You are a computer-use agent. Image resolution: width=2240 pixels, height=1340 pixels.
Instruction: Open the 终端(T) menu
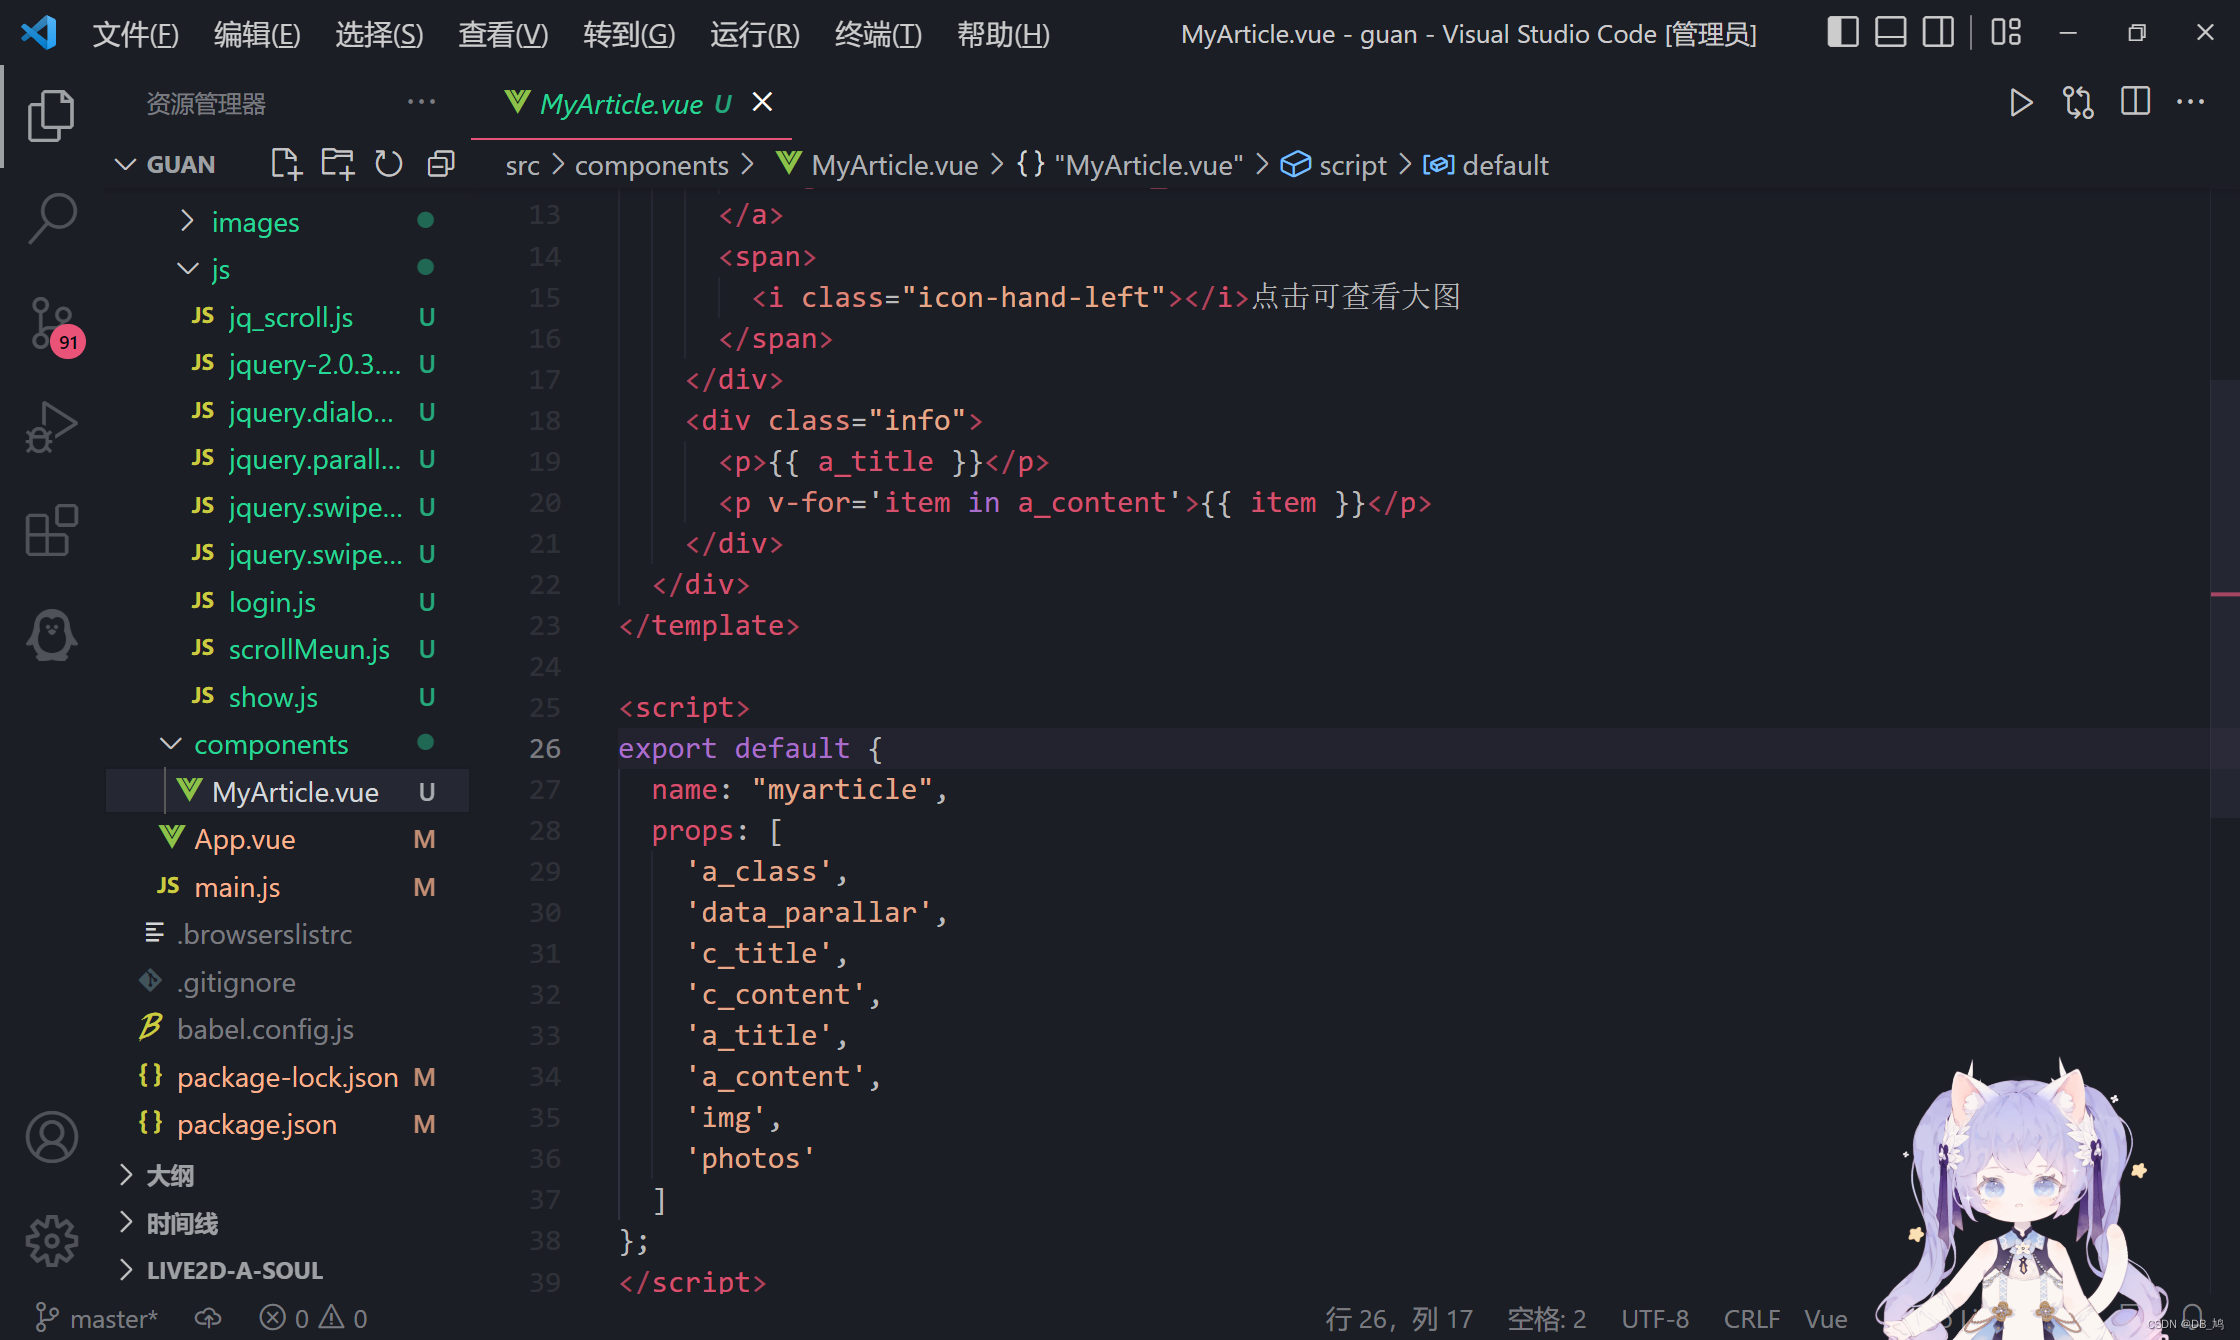878,35
